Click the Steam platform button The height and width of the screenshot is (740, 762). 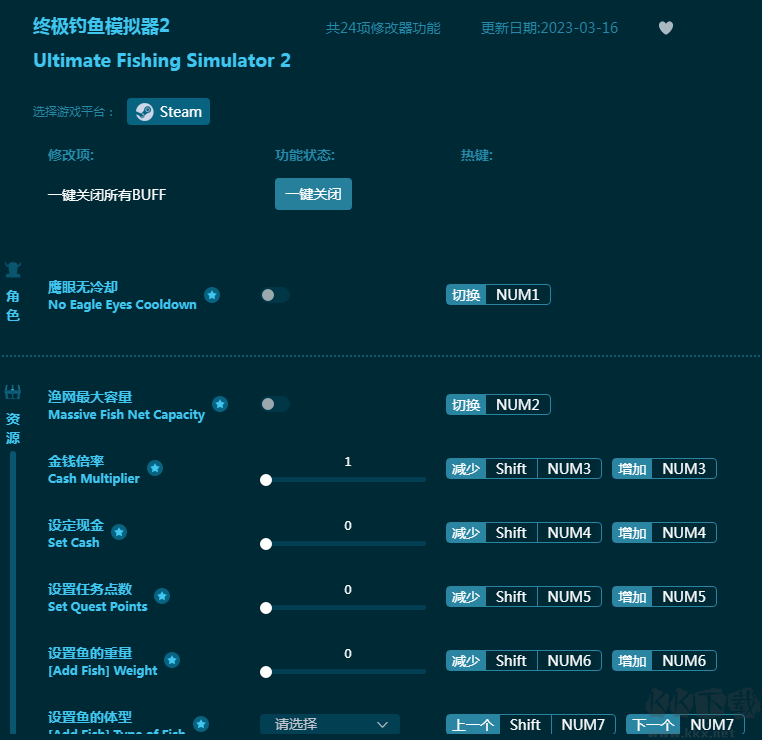(168, 112)
